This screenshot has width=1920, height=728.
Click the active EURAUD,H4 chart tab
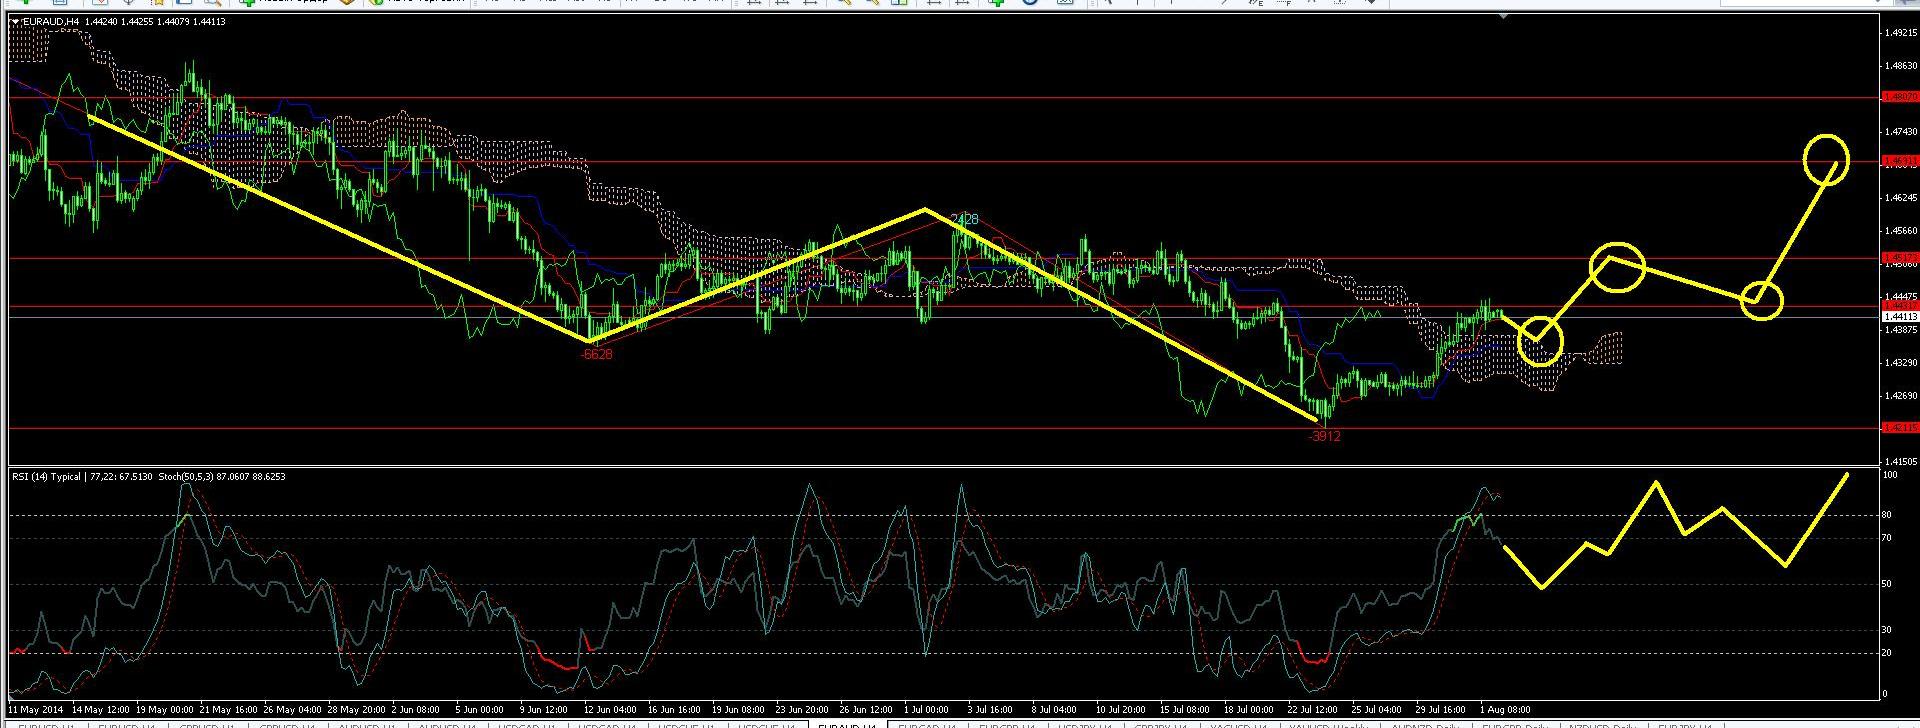(x=847, y=724)
